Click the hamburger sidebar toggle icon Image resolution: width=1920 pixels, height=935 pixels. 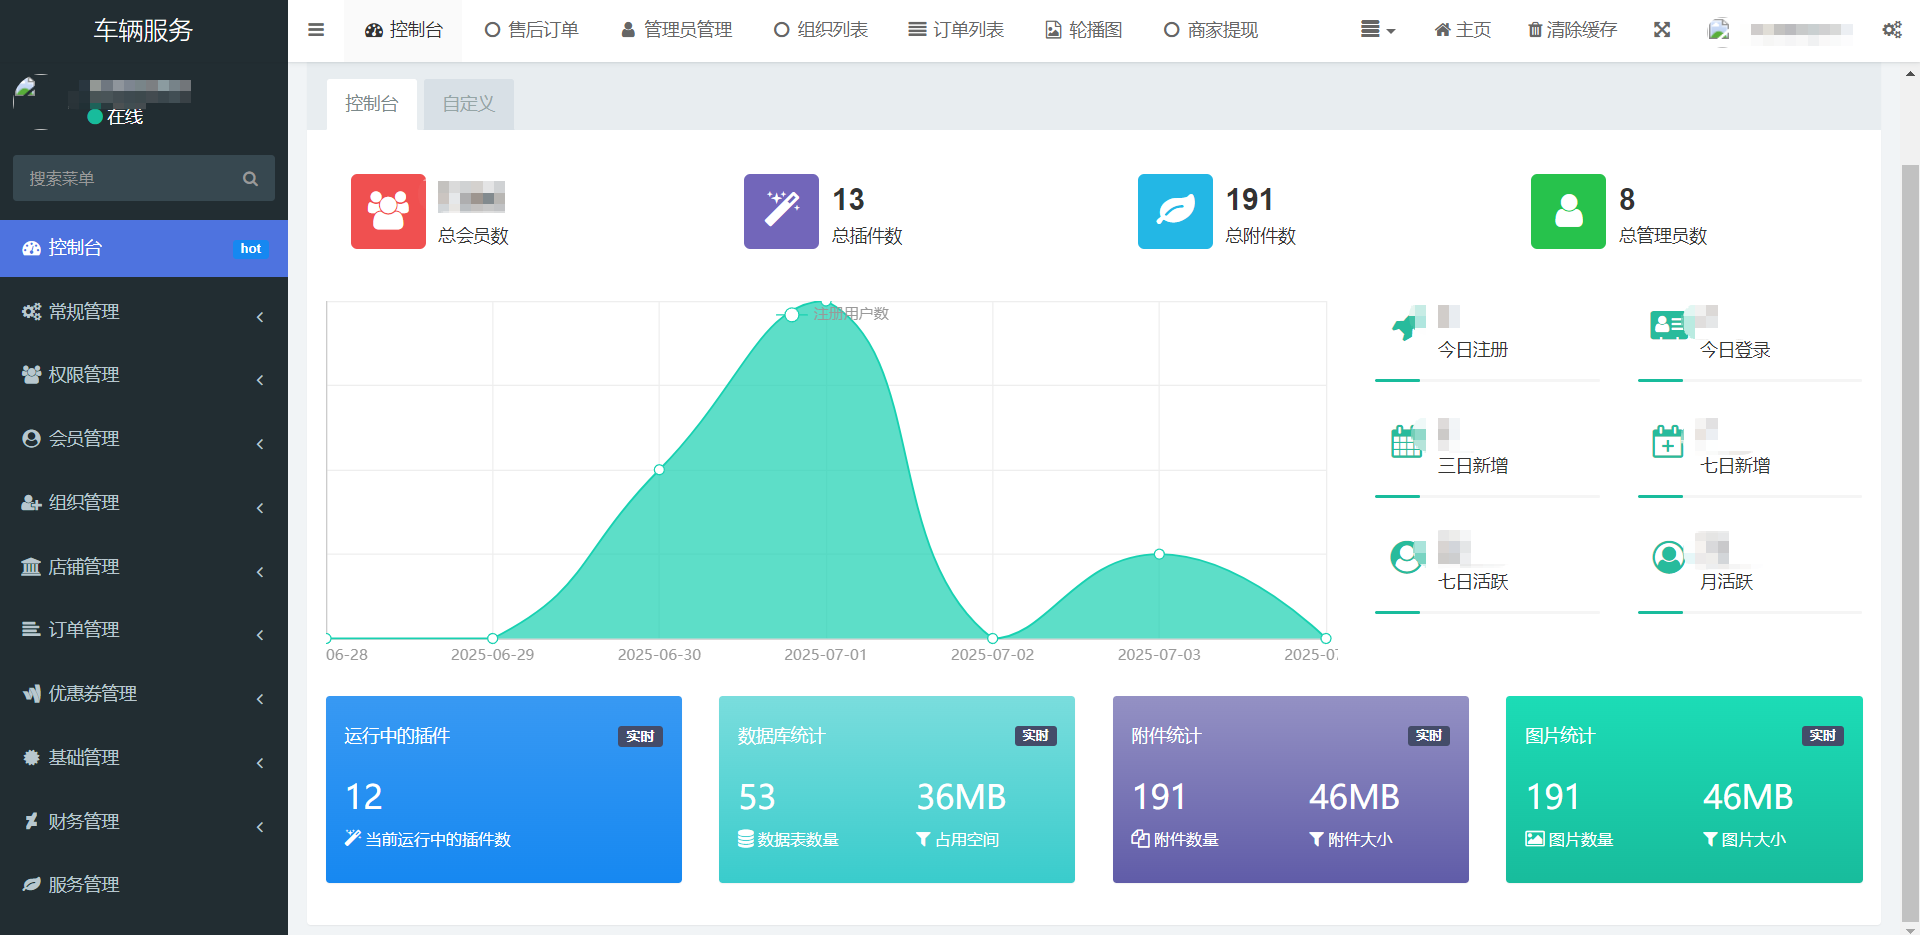click(316, 30)
